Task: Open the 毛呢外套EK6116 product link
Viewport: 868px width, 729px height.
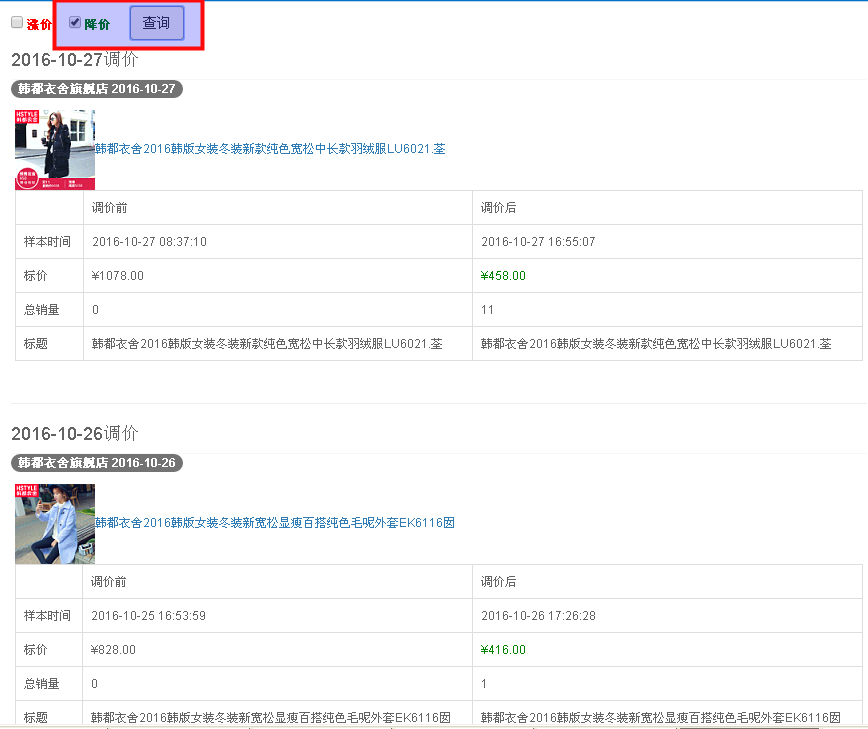Action: point(275,523)
